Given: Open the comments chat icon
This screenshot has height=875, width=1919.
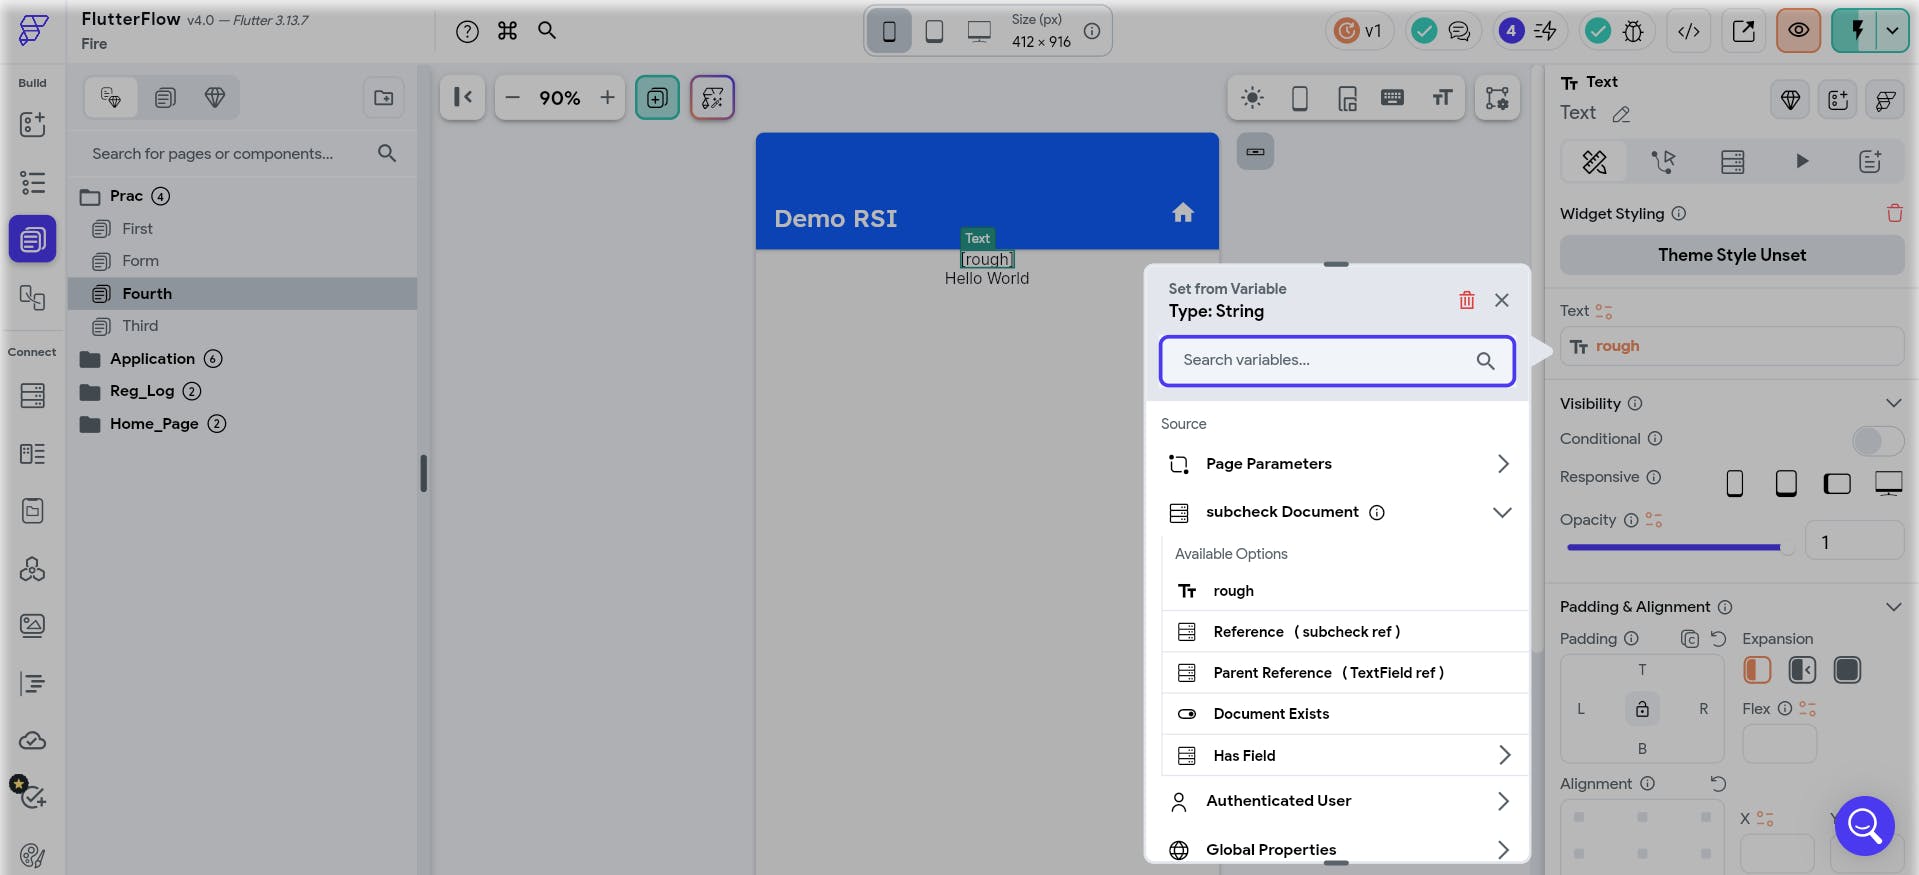Looking at the screenshot, I should (x=1459, y=31).
